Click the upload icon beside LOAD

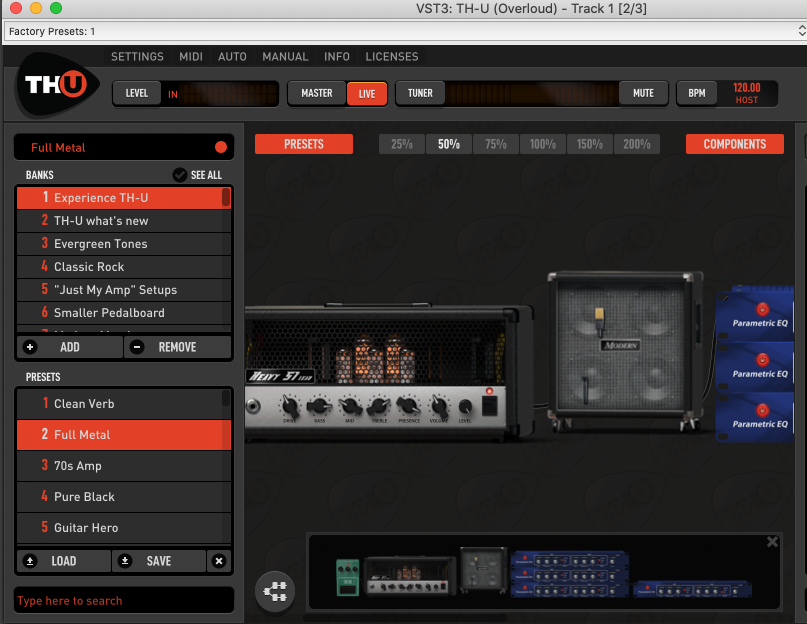pos(30,561)
